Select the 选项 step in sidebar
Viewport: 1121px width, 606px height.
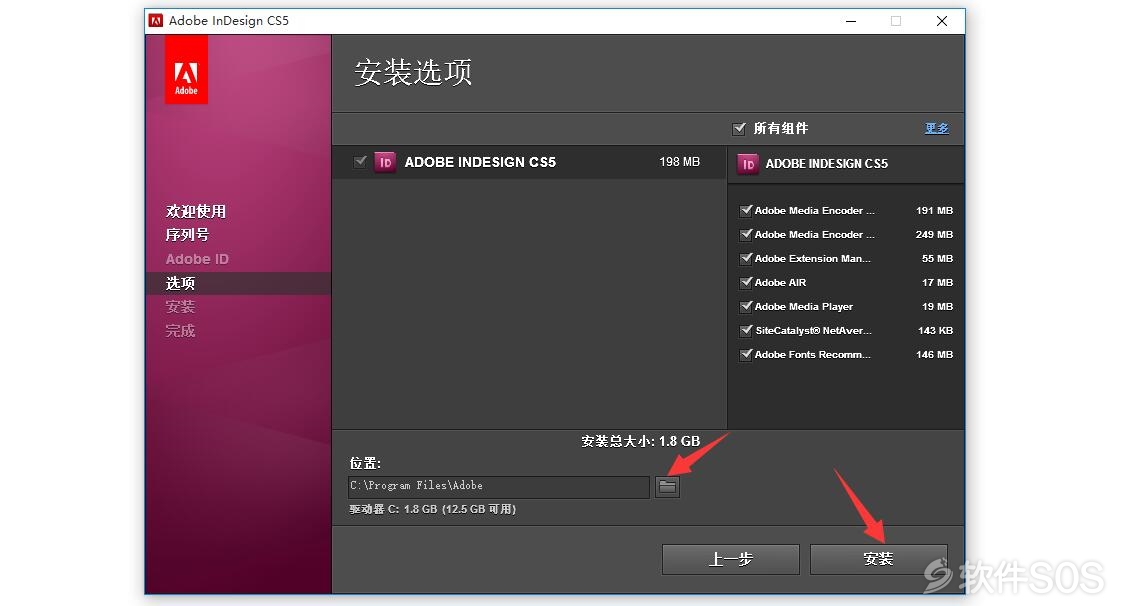(x=180, y=284)
